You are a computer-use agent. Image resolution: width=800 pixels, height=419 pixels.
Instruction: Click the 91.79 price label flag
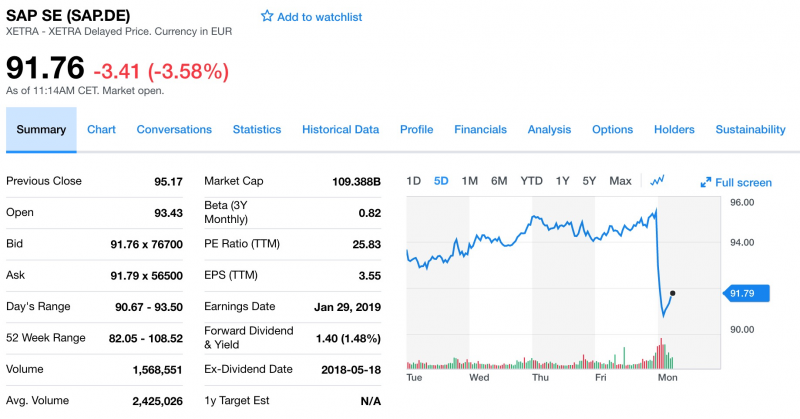click(x=746, y=293)
